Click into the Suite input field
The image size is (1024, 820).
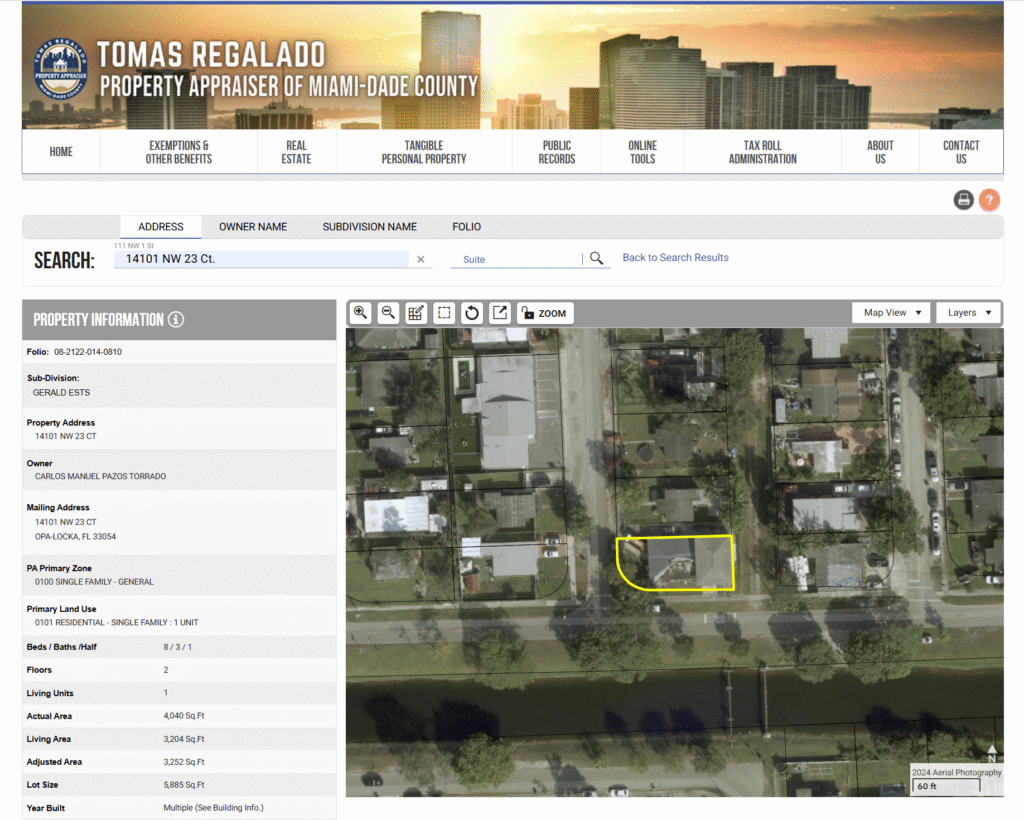coord(515,259)
